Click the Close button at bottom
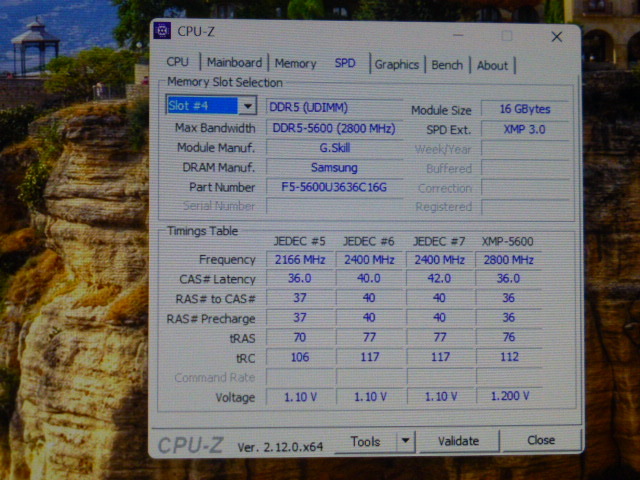This screenshot has width=640, height=480. click(x=541, y=440)
